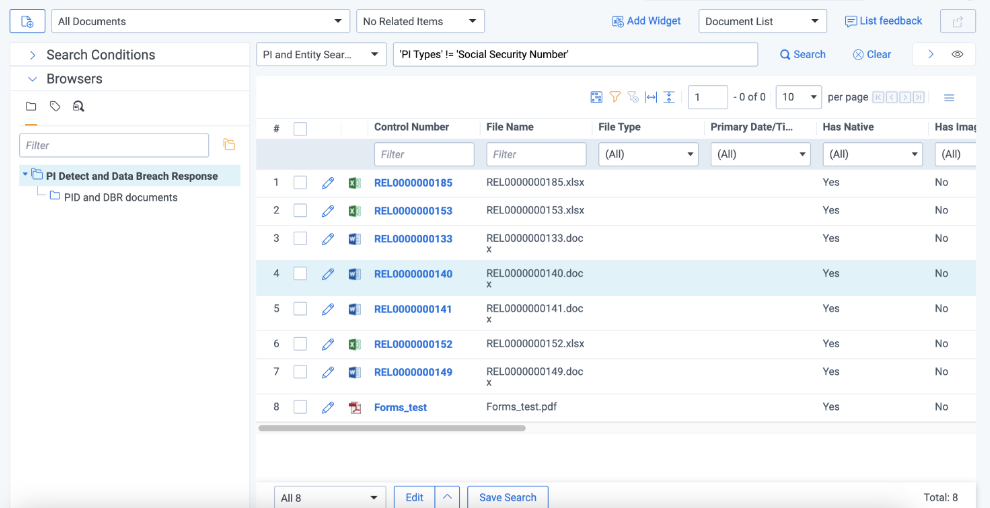Check the select-all header checkbox
Screen dimensions: 990x508
pos(300,129)
